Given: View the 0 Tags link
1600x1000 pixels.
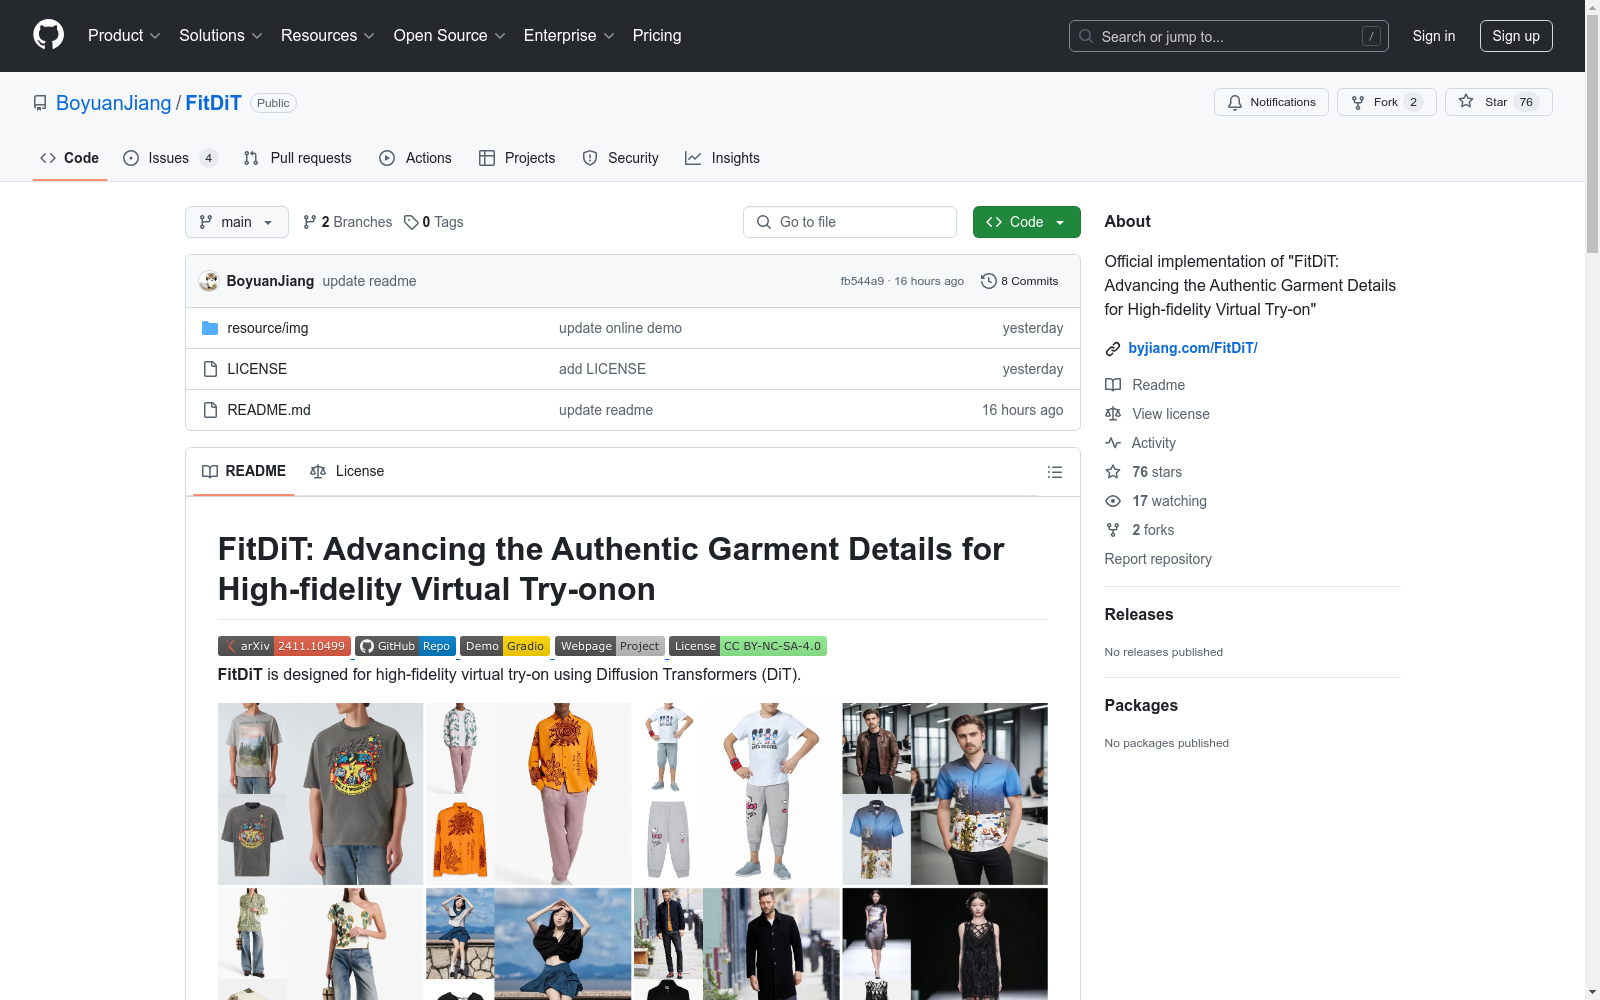Looking at the screenshot, I should coord(434,222).
